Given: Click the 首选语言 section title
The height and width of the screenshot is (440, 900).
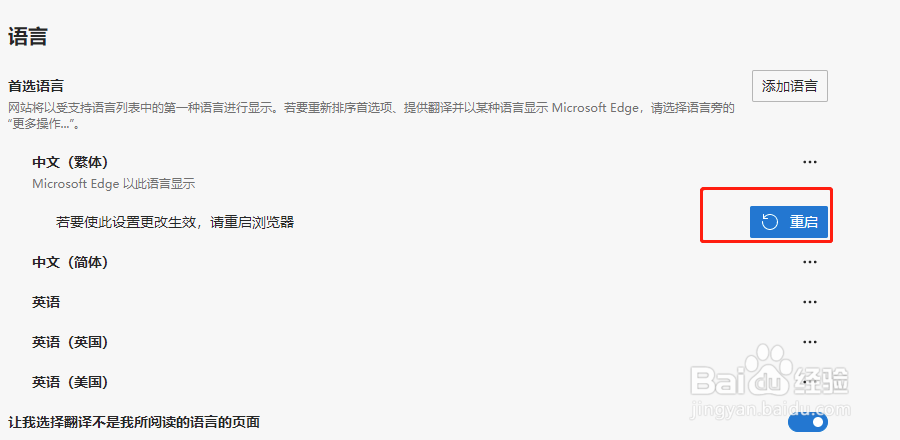Looking at the screenshot, I should click(x=36, y=86).
